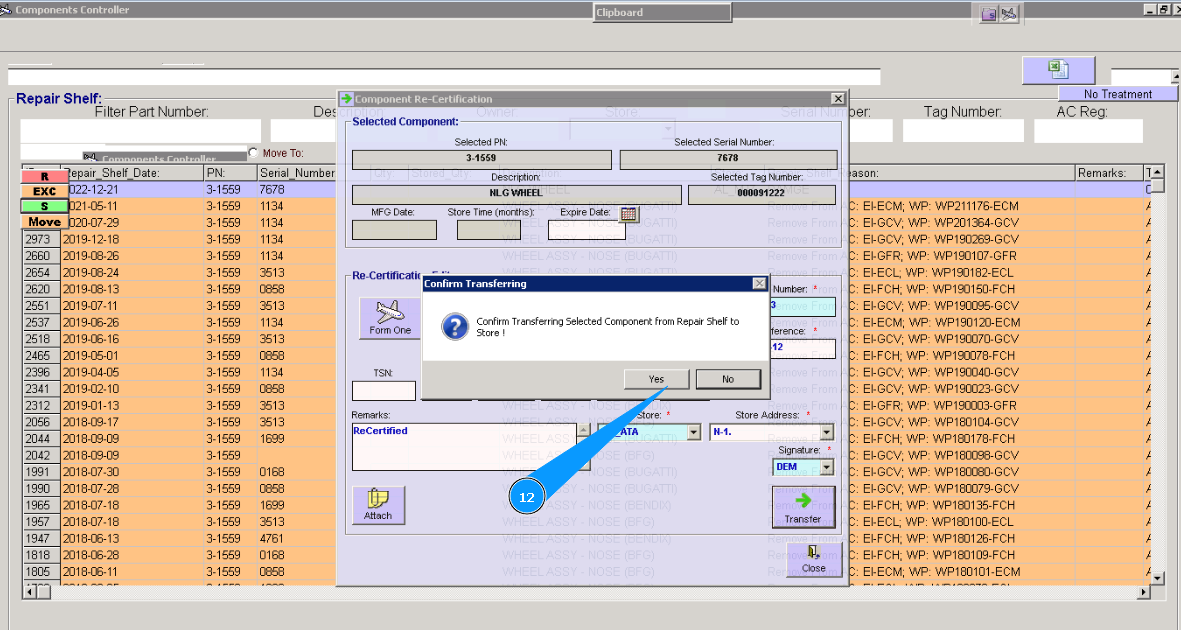Click the Components Controller app icon in title bar
Screen dimensions: 1181x633
point(6,10)
